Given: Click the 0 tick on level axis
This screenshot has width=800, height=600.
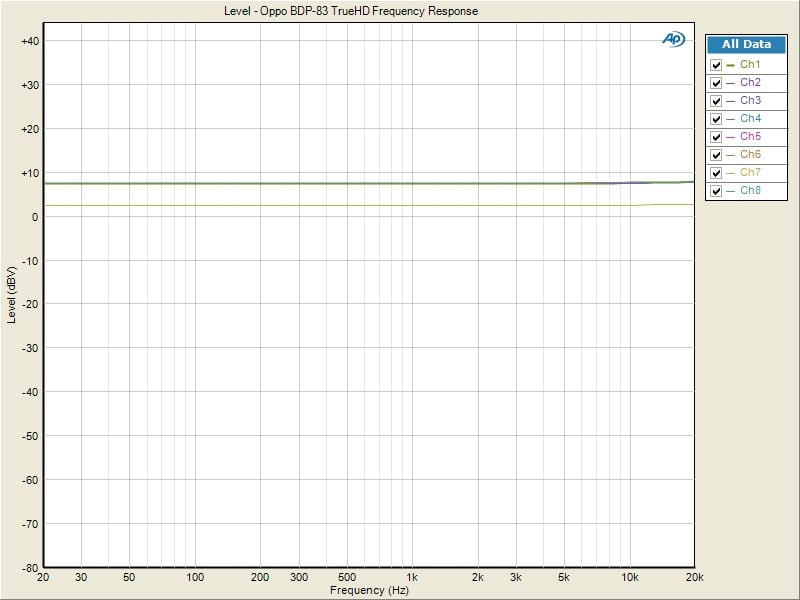Looking at the screenshot, I should (x=33, y=217).
